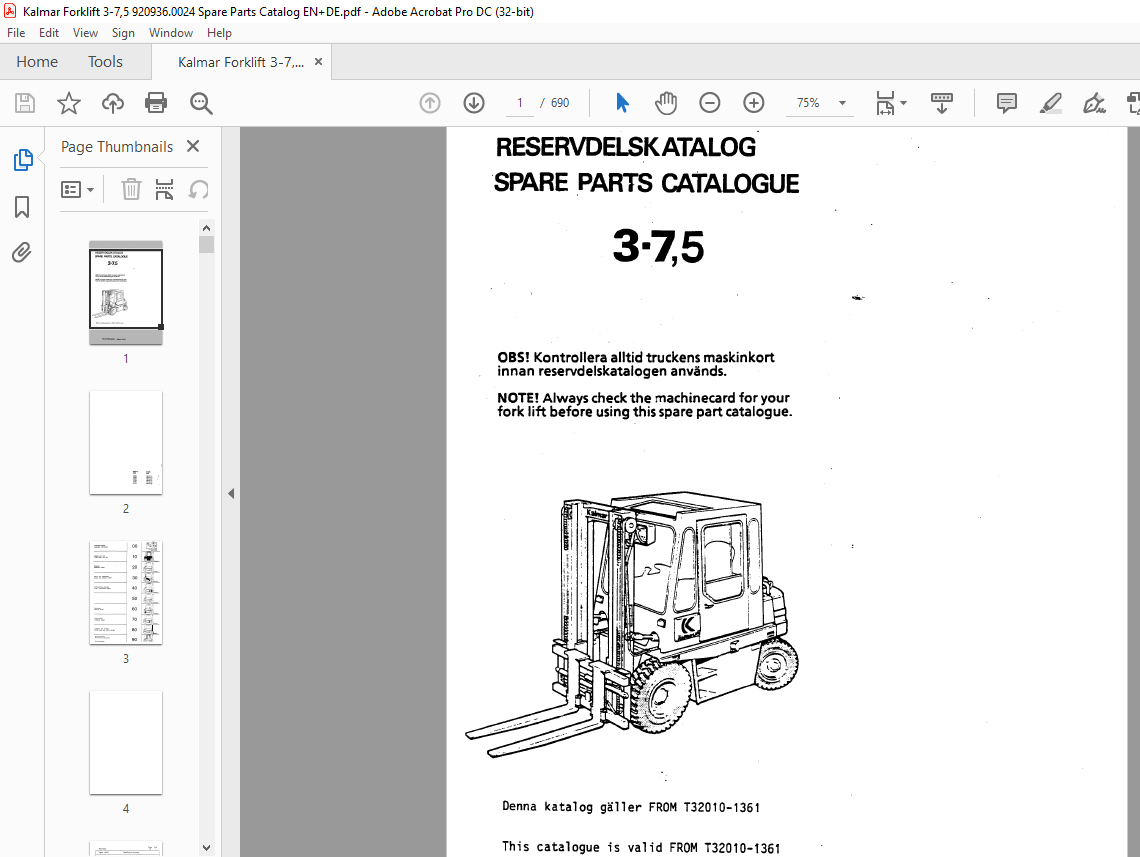Click the 'RESERVDELSKATALOG' heading text
Viewport: 1140px width, 857px height.
pos(626,147)
